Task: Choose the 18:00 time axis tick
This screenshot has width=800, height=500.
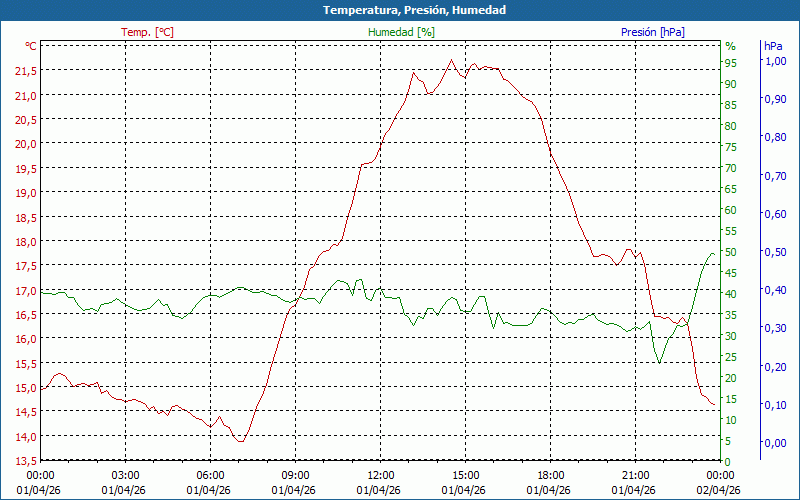Action: 550,475
